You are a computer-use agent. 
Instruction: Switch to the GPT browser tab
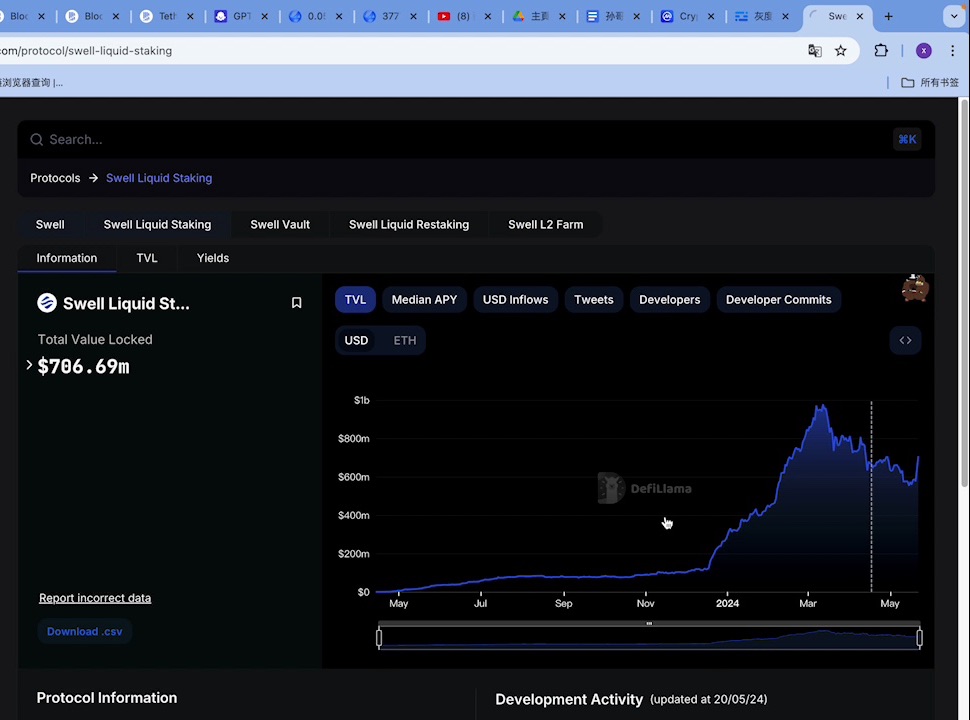coord(233,17)
